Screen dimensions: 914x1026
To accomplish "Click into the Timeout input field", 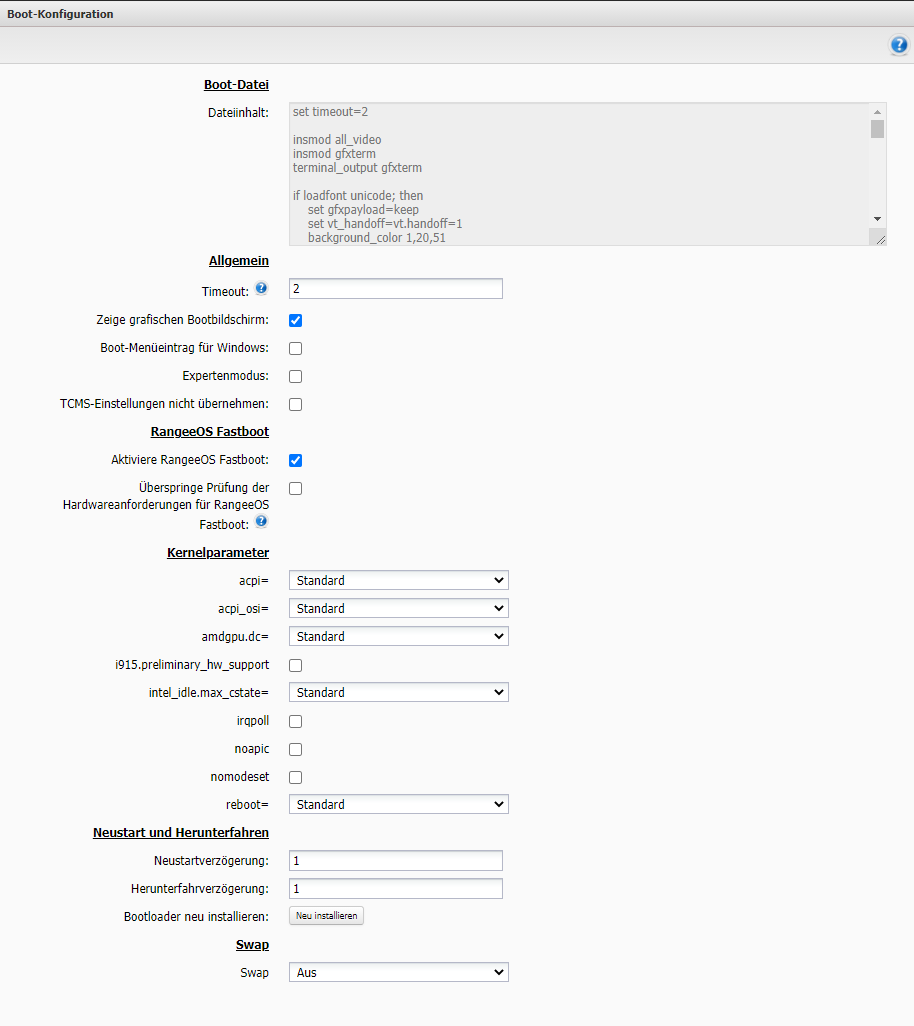I will click(x=395, y=289).
